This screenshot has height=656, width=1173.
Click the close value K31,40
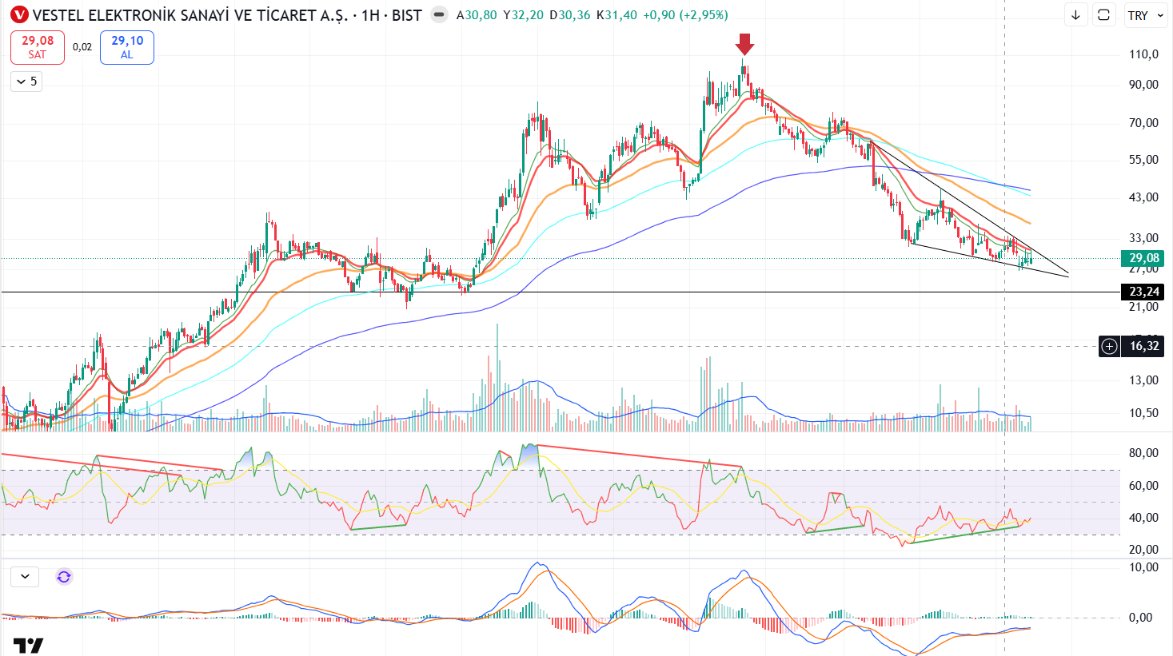tap(616, 15)
